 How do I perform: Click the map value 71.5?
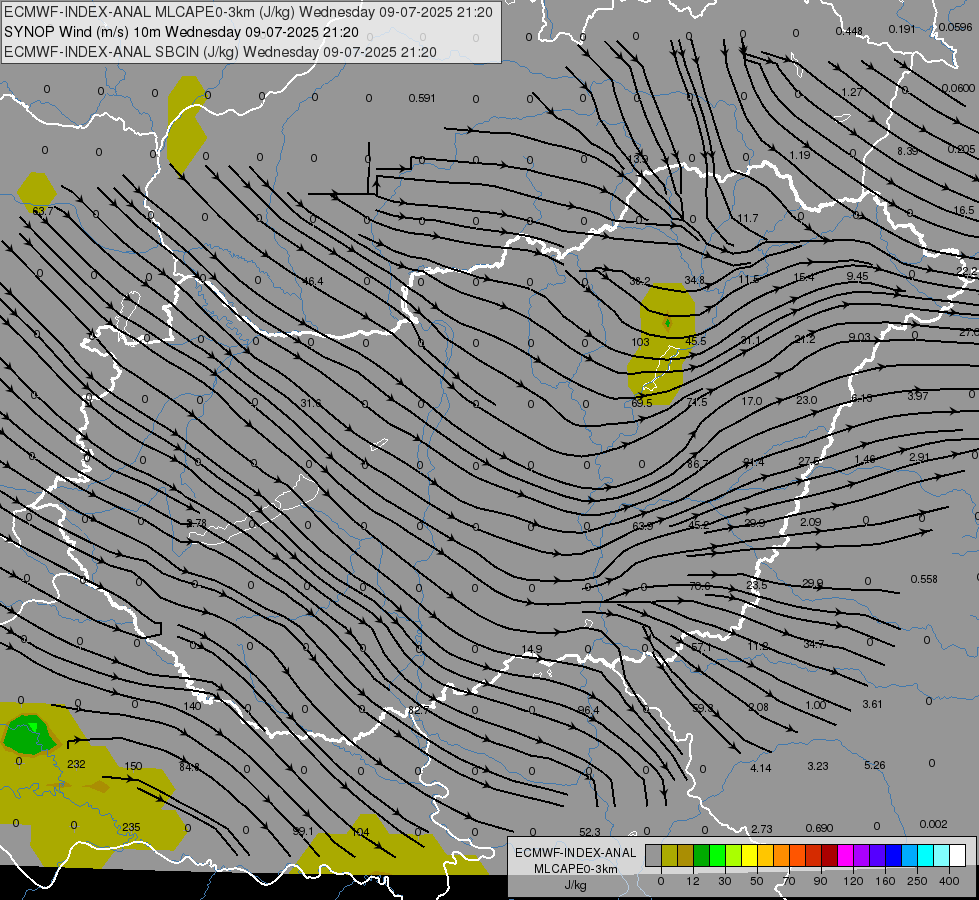[x=697, y=402]
